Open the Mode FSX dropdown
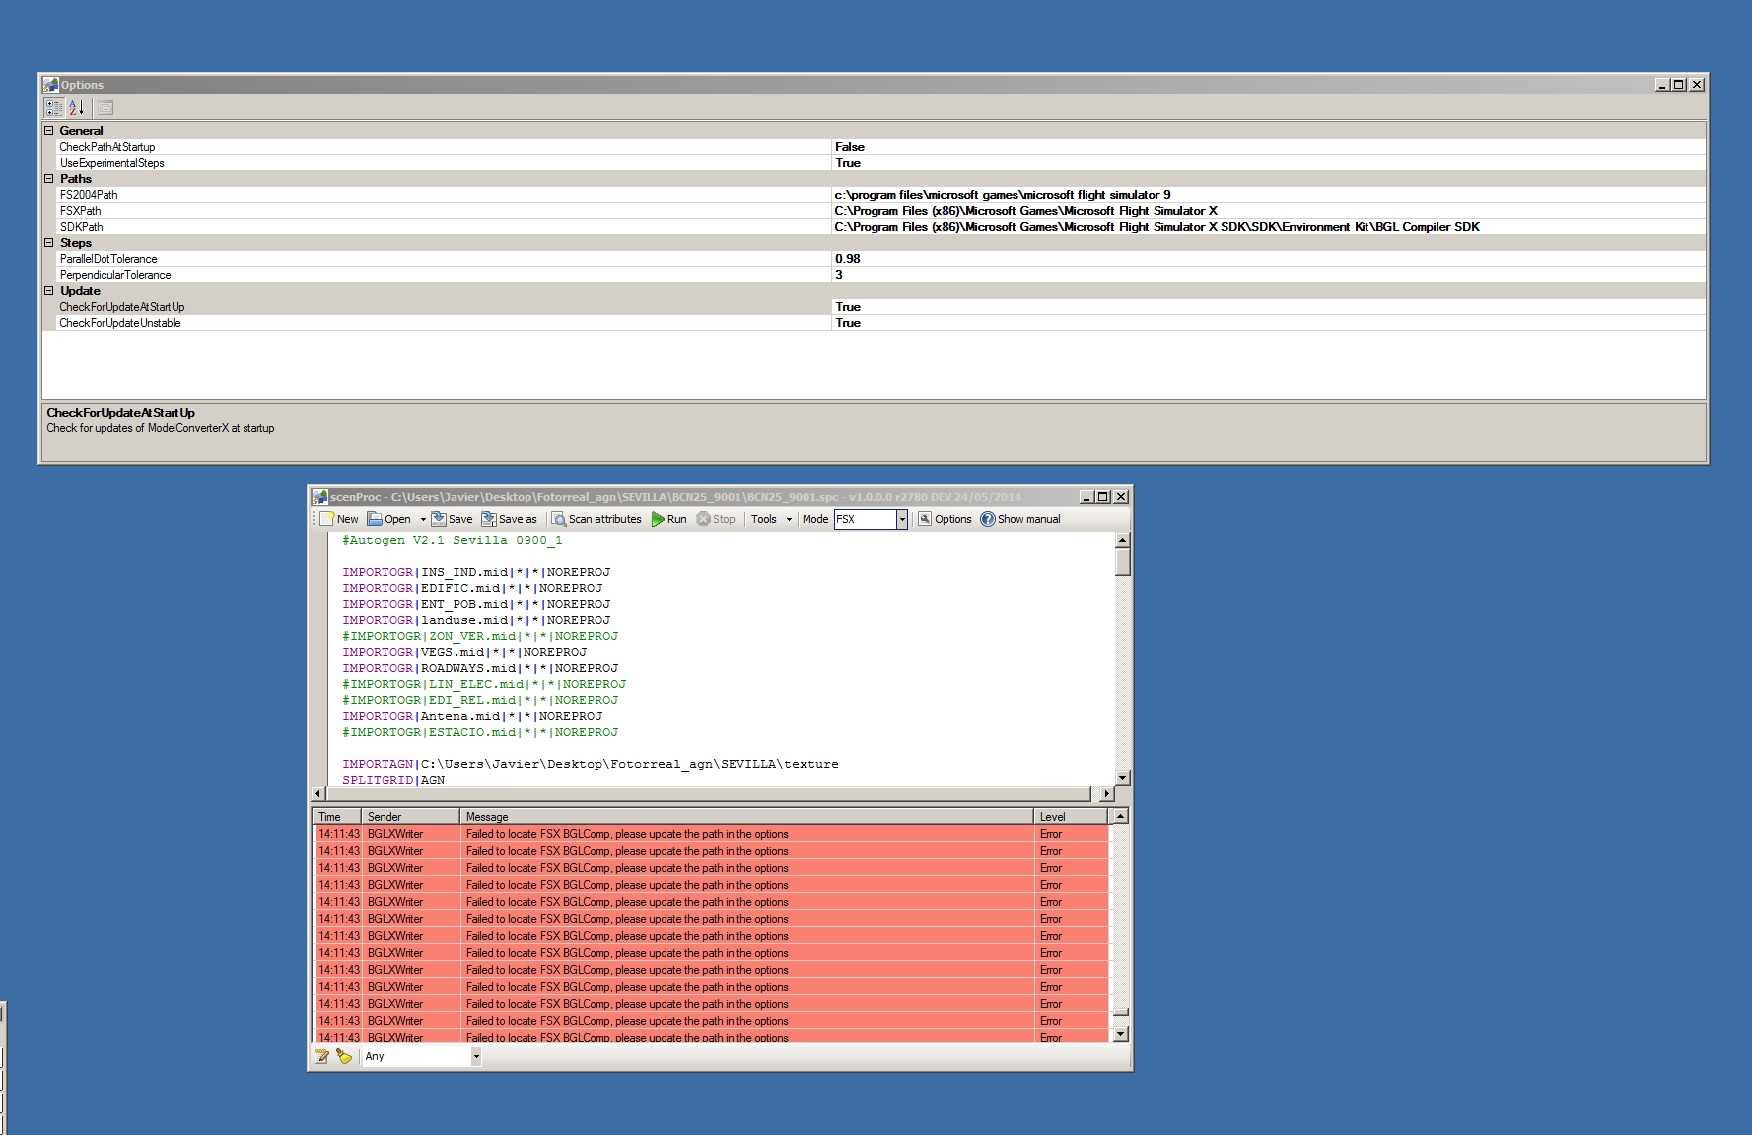The height and width of the screenshot is (1135, 1752). (x=901, y=519)
